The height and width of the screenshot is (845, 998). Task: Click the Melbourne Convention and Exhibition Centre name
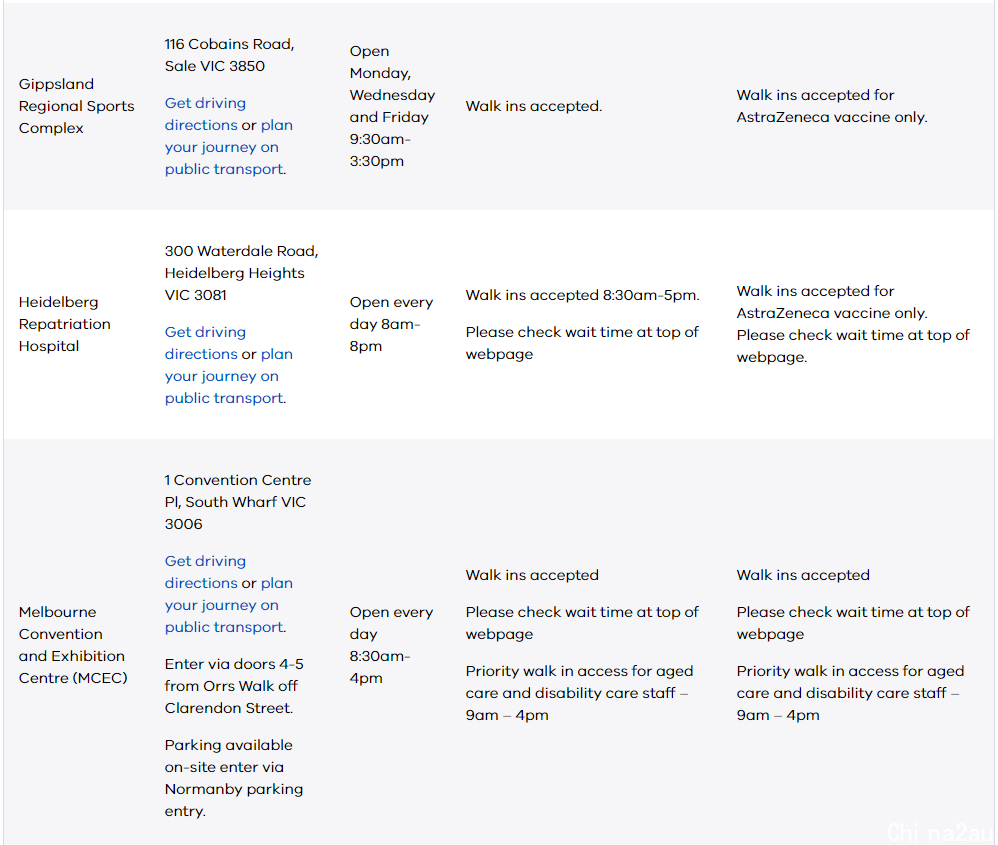(73, 645)
